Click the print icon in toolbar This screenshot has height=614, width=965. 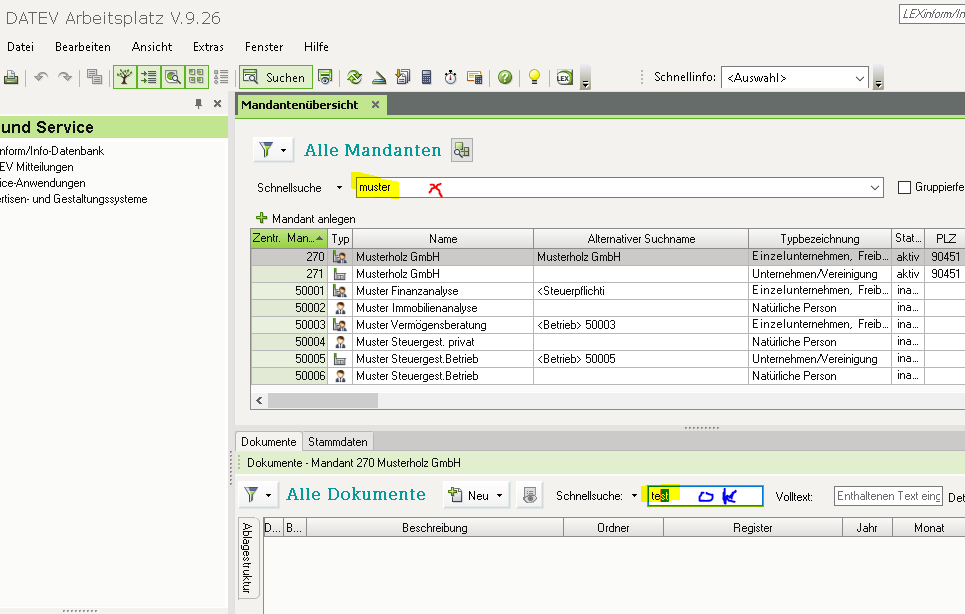tap(11, 78)
